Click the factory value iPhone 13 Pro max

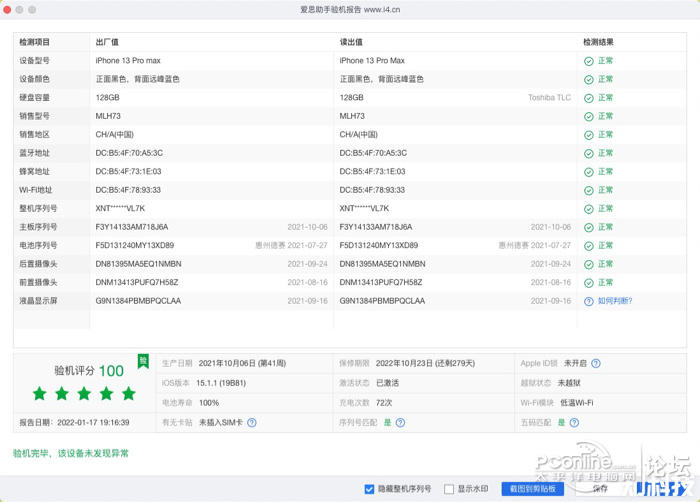coord(128,61)
